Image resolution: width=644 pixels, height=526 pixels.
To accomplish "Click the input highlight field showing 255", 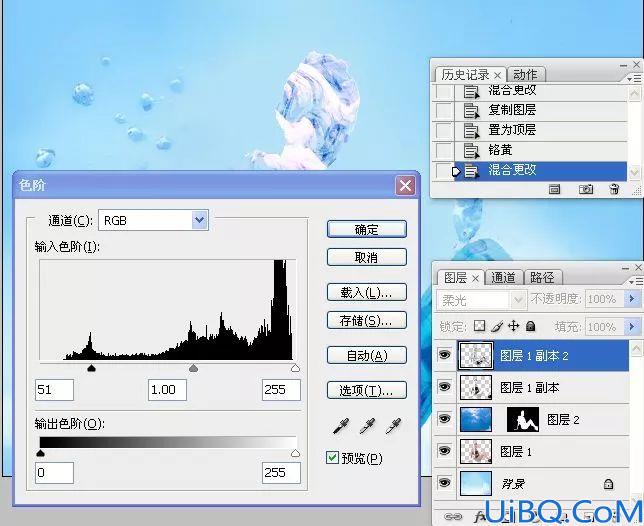I will [x=281, y=390].
